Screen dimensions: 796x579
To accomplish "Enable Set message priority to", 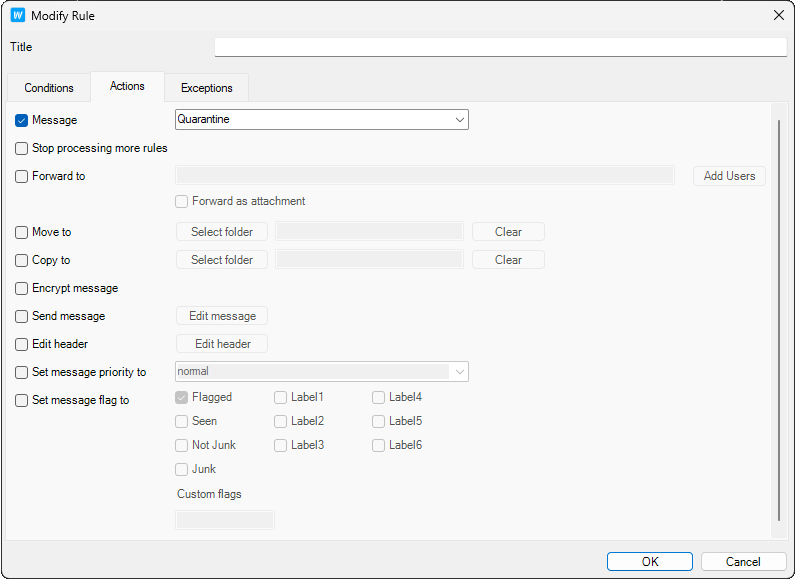I will pos(21,372).
